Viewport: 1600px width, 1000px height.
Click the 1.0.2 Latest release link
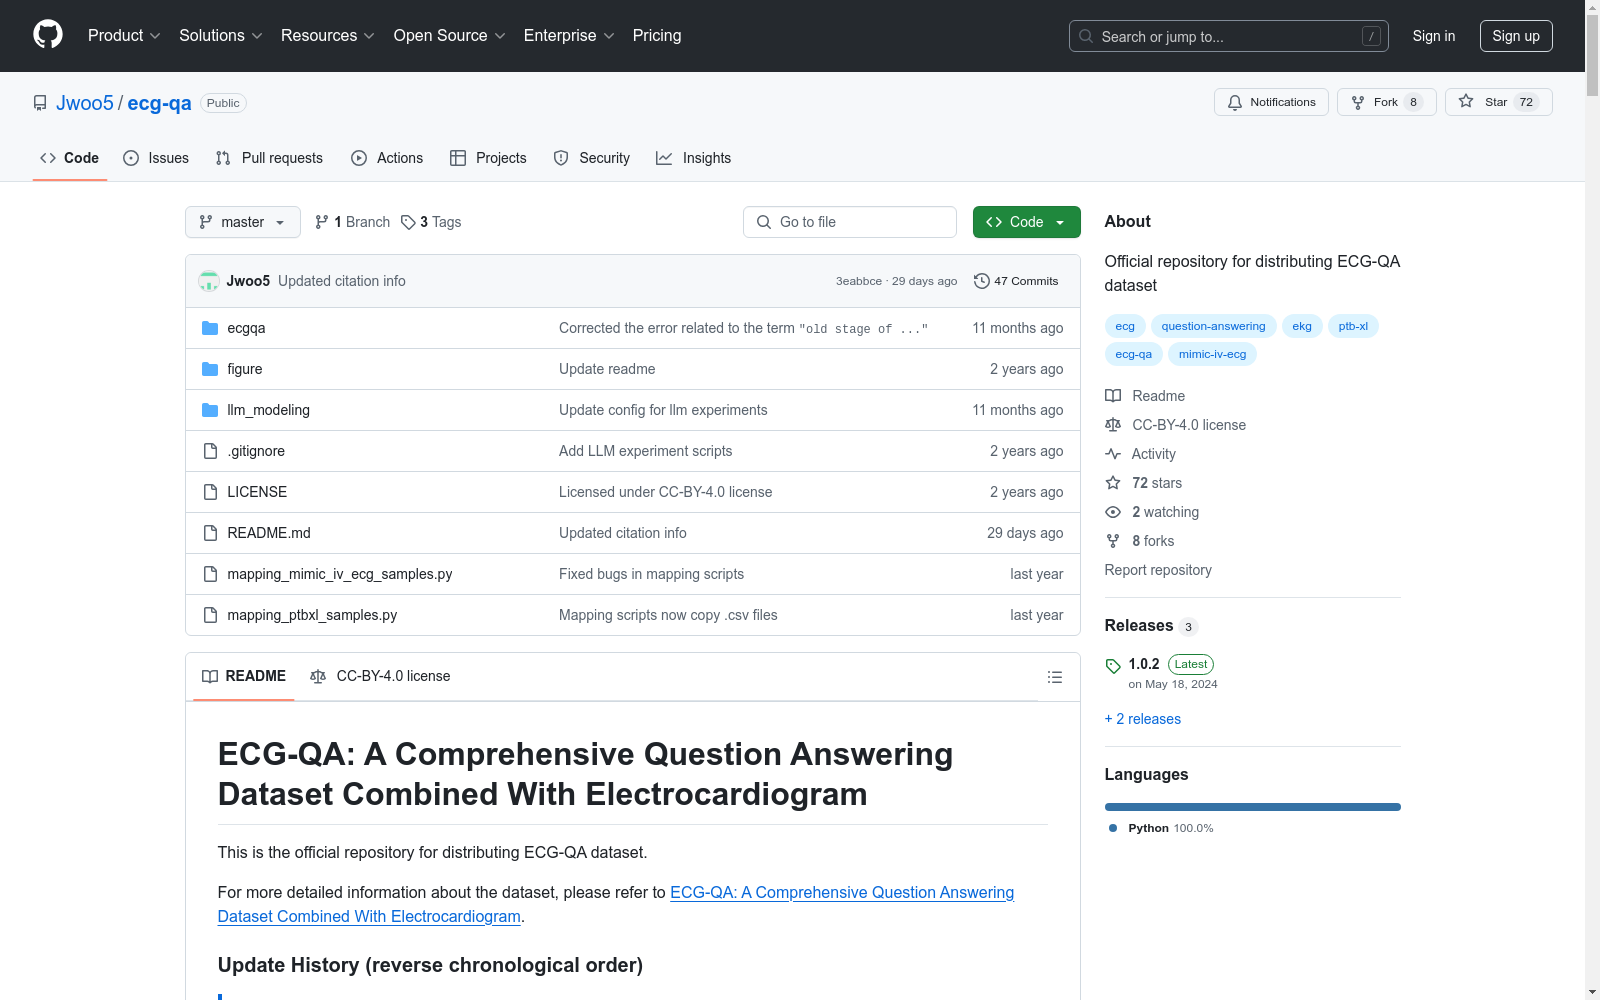[x=1171, y=664]
